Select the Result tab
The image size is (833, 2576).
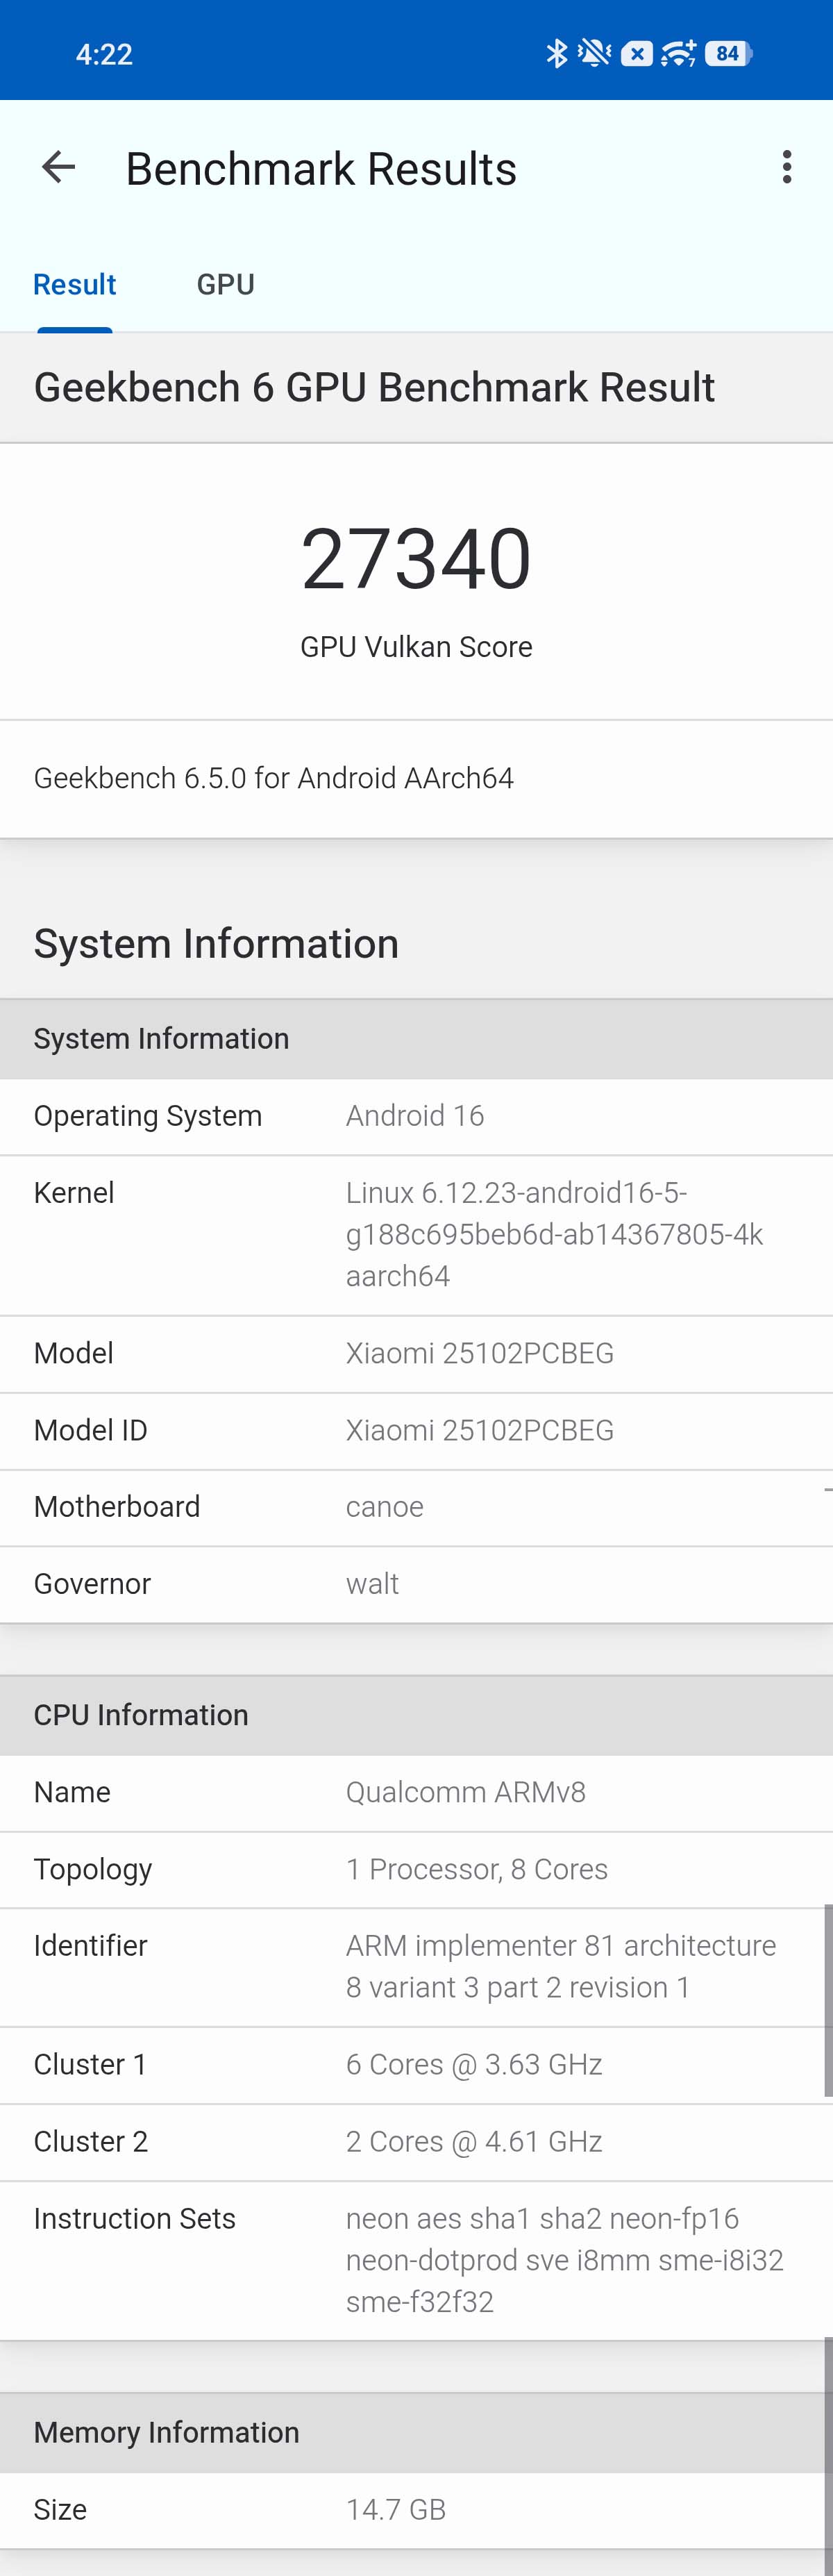75,285
